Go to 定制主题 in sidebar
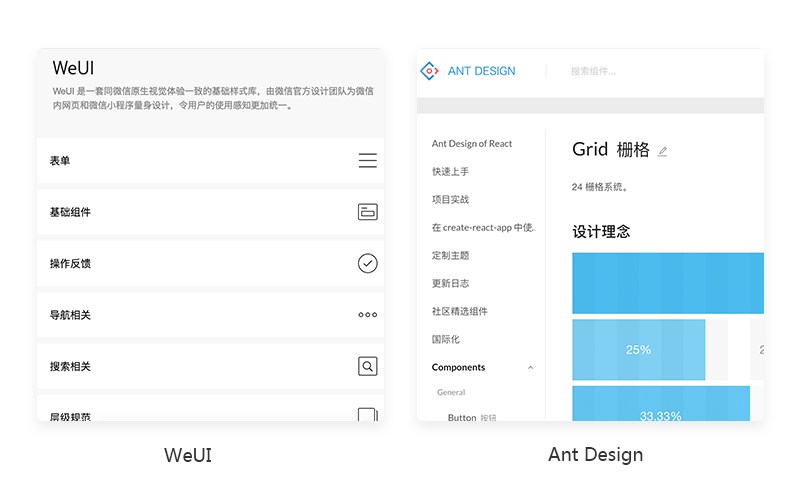Viewport: 800px width, 500px height. 450,256
